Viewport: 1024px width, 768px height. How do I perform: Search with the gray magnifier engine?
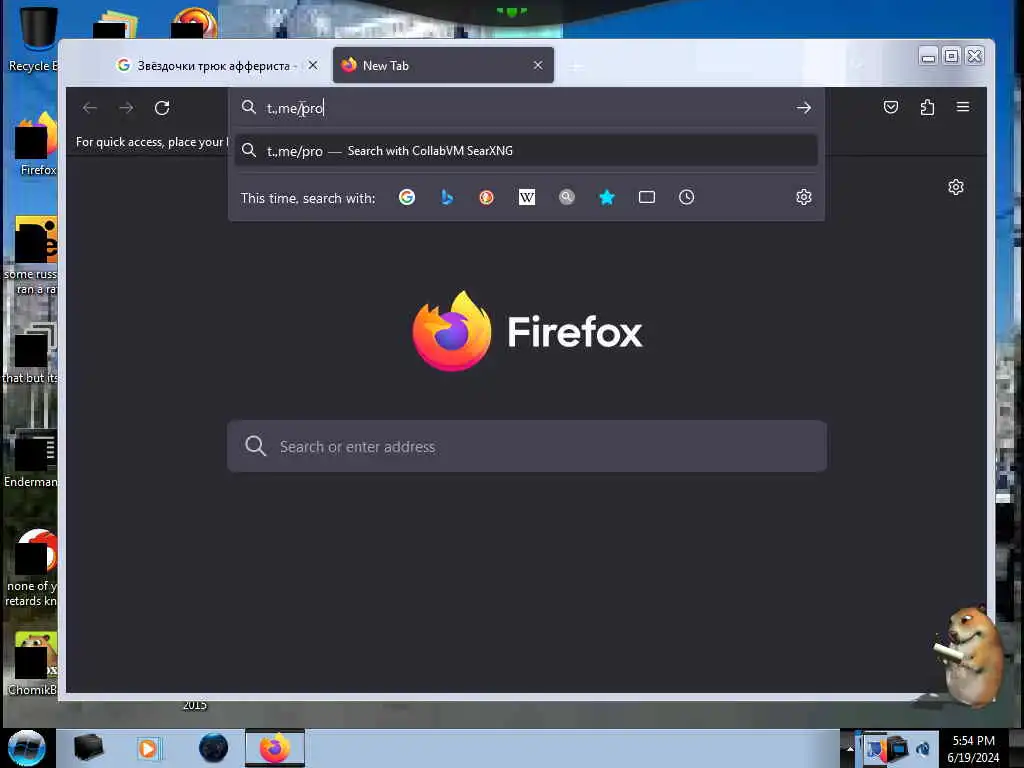567,197
